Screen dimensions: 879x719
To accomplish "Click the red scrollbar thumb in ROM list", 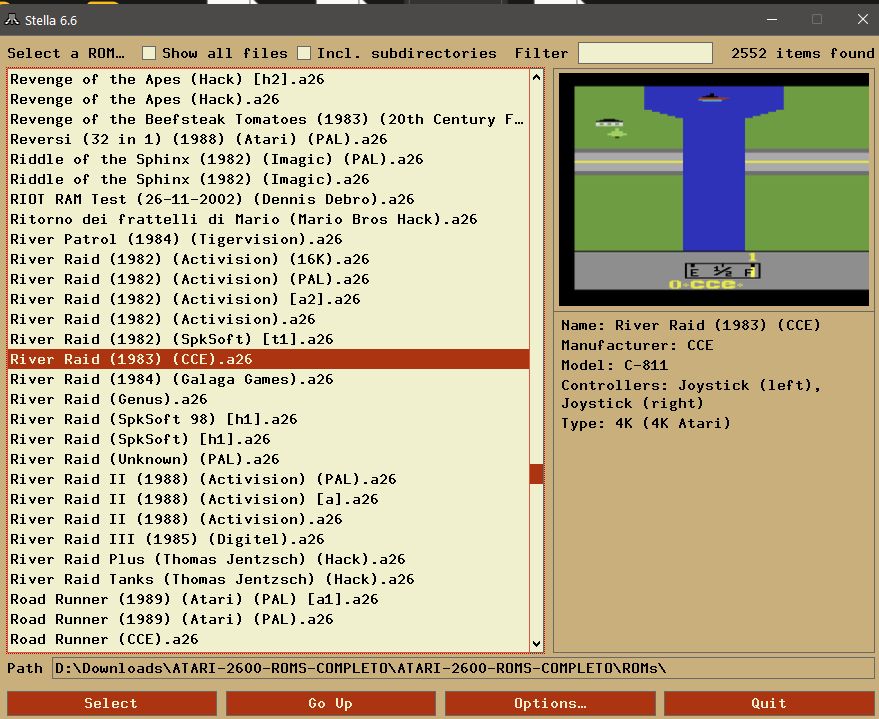I will click(536, 474).
